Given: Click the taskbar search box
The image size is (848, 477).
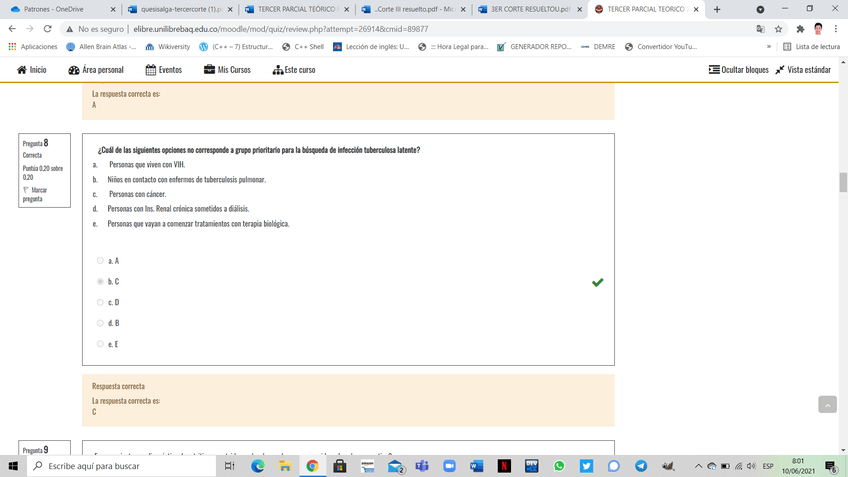Looking at the screenshot, I should point(121,466).
